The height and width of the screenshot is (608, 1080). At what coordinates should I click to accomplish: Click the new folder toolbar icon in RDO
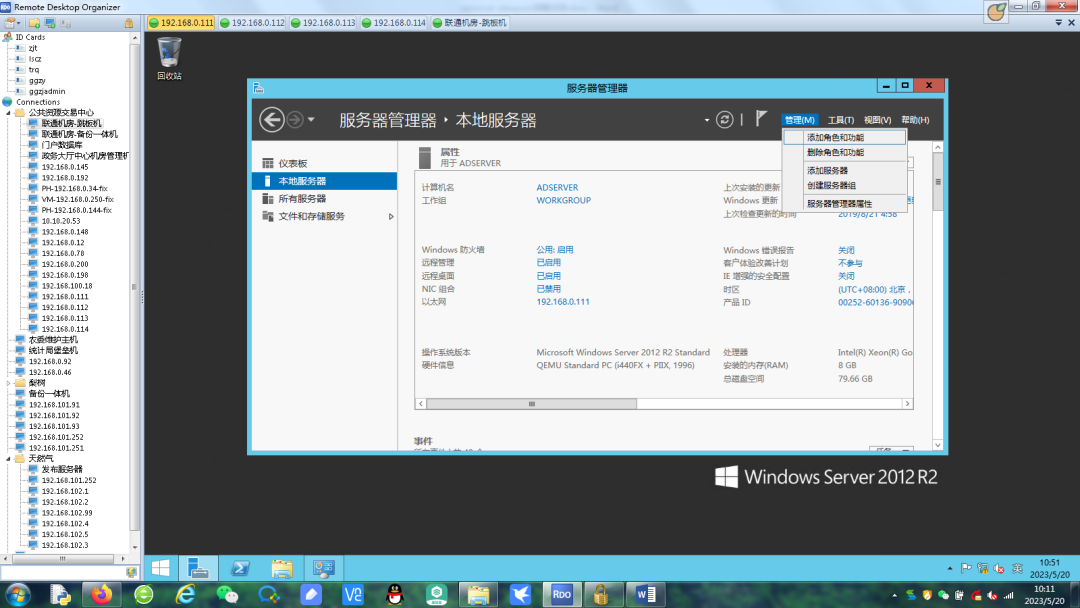[x=34, y=23]
